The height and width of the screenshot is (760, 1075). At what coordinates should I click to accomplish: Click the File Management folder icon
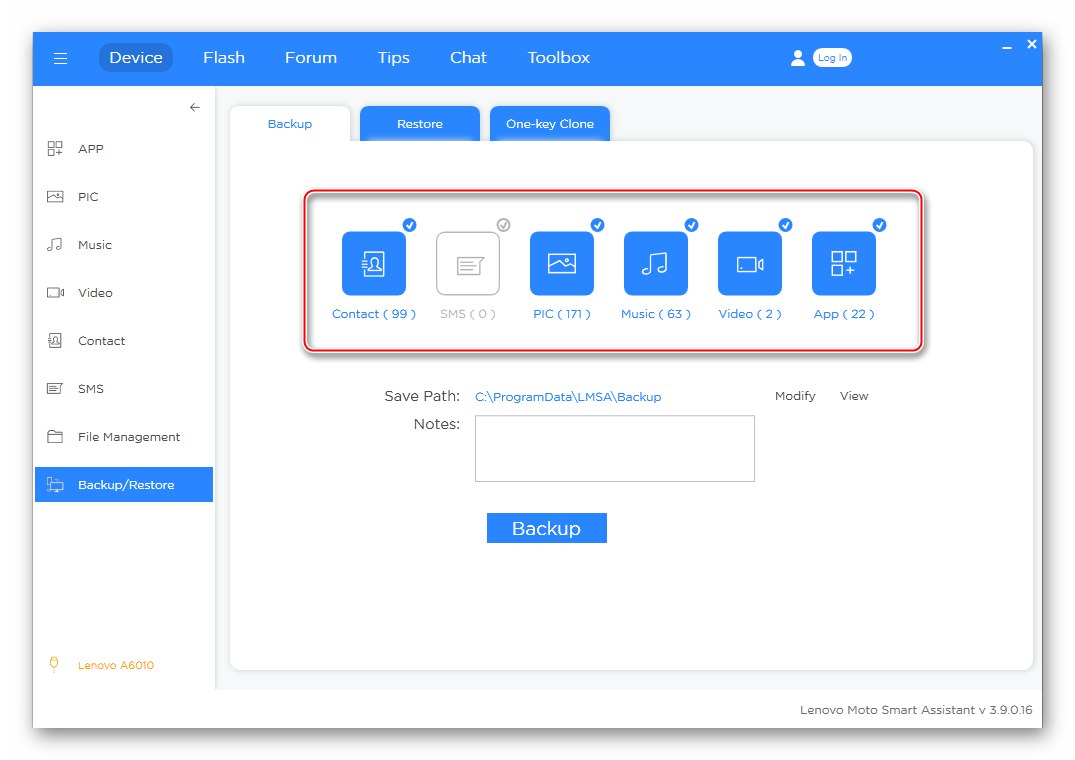point(55,437)
